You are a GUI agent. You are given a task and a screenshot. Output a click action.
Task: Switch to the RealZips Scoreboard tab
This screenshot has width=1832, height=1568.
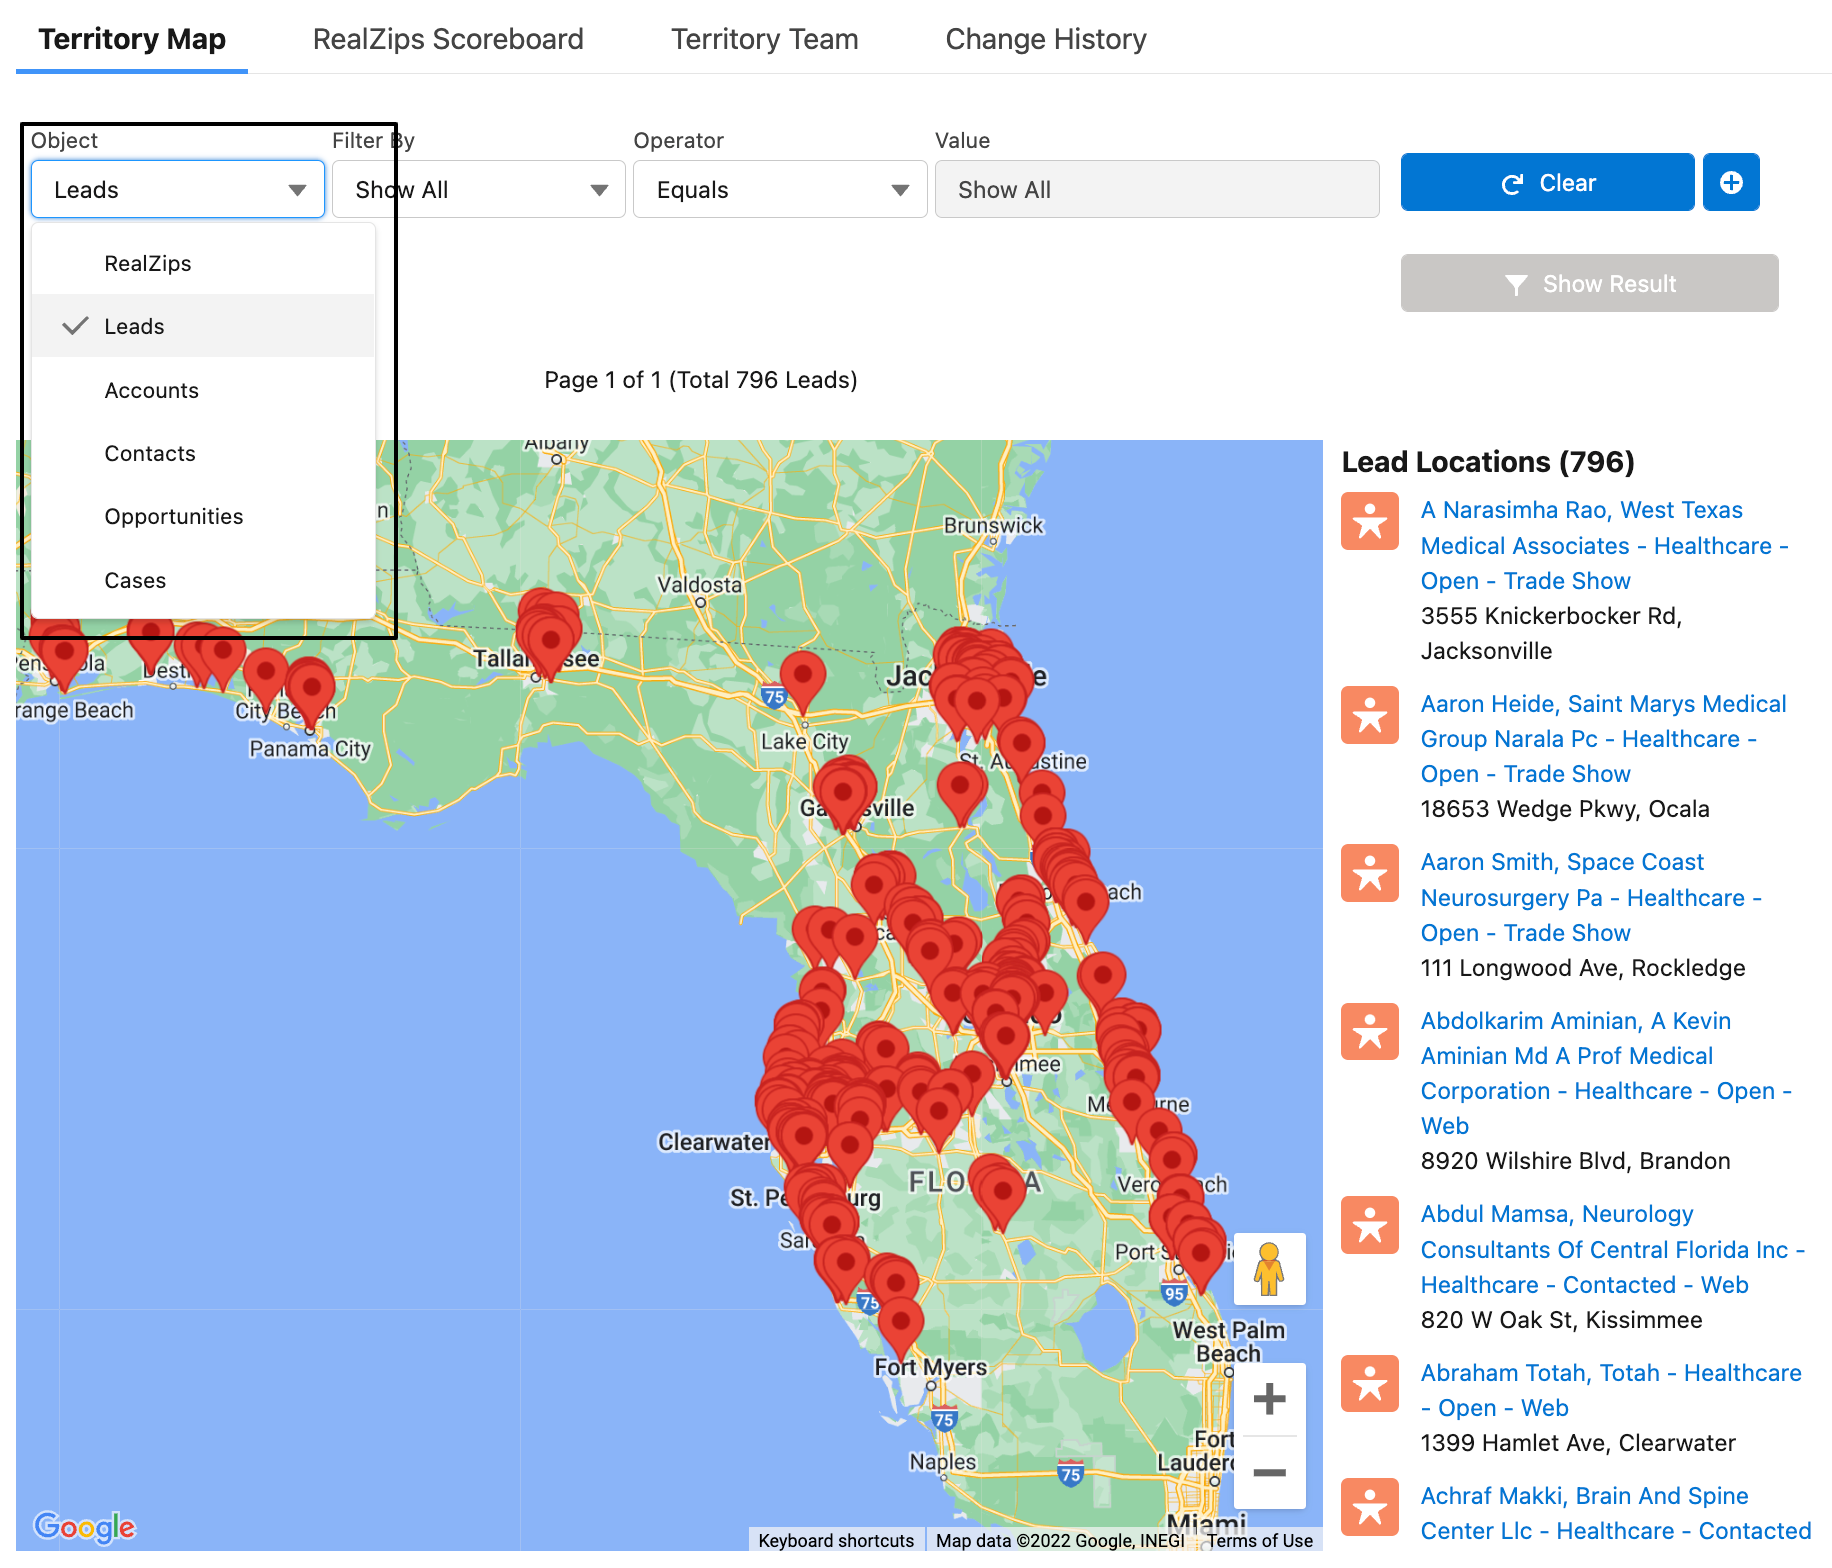click(x=448, y=39)
